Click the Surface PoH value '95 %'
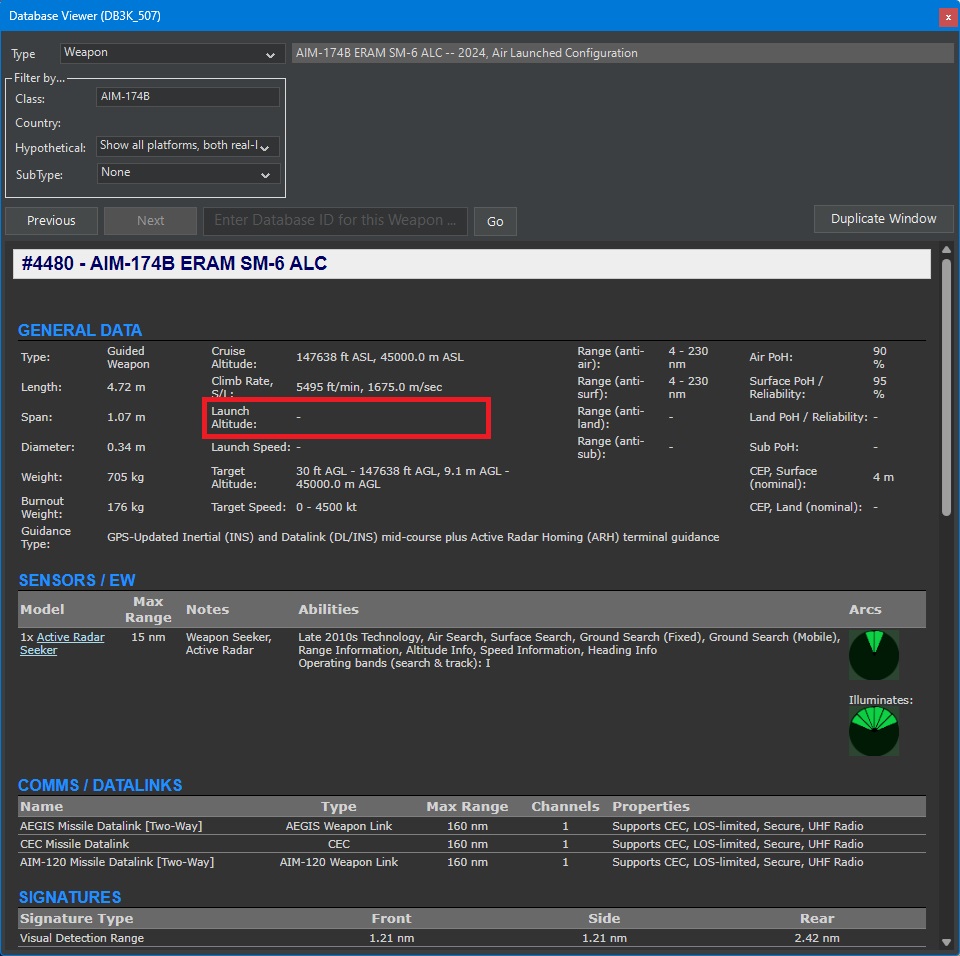Screen dimensions: 960x956 (879, 387)
